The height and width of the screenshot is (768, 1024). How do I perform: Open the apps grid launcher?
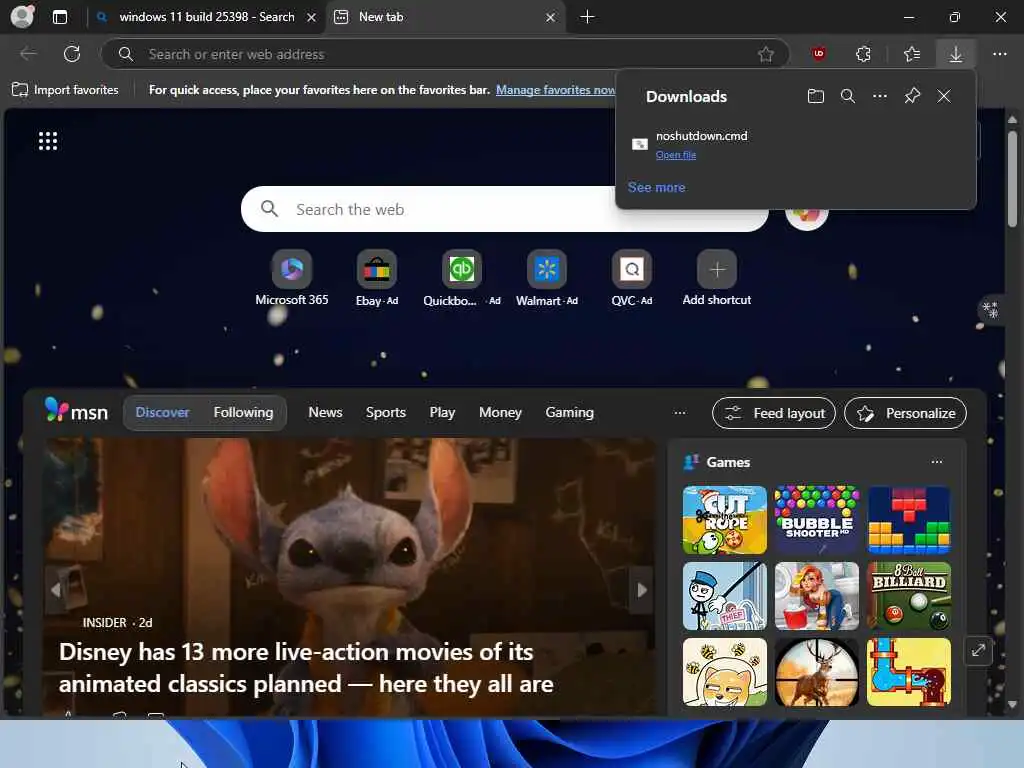pyautogui.click(x=48, y=141)
